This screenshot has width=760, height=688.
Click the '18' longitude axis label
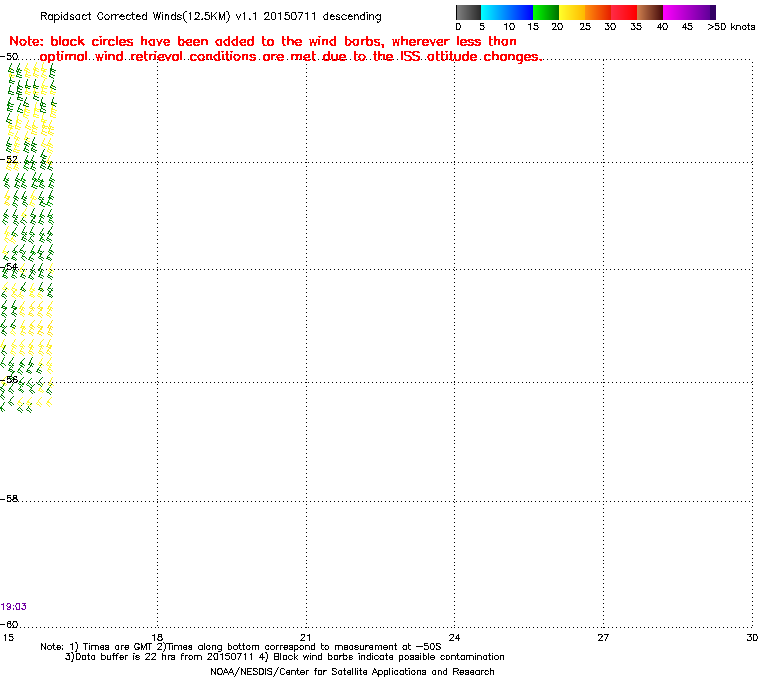click(x=157, y=638)
